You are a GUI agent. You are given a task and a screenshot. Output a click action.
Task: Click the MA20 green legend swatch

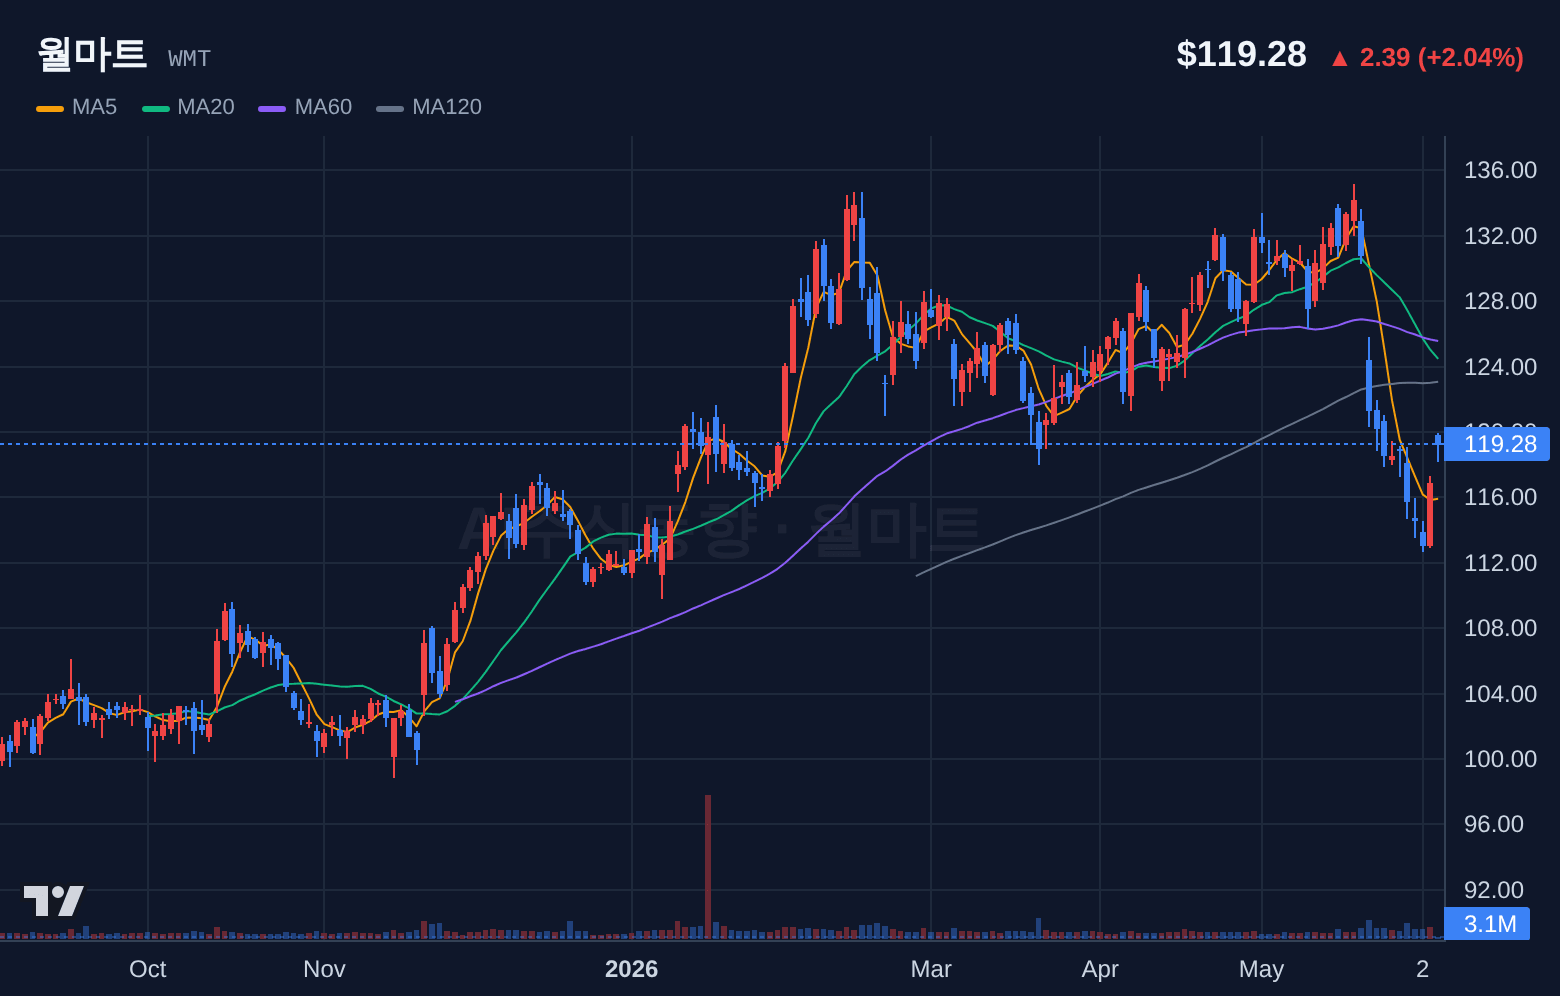[x=155, y=108]
